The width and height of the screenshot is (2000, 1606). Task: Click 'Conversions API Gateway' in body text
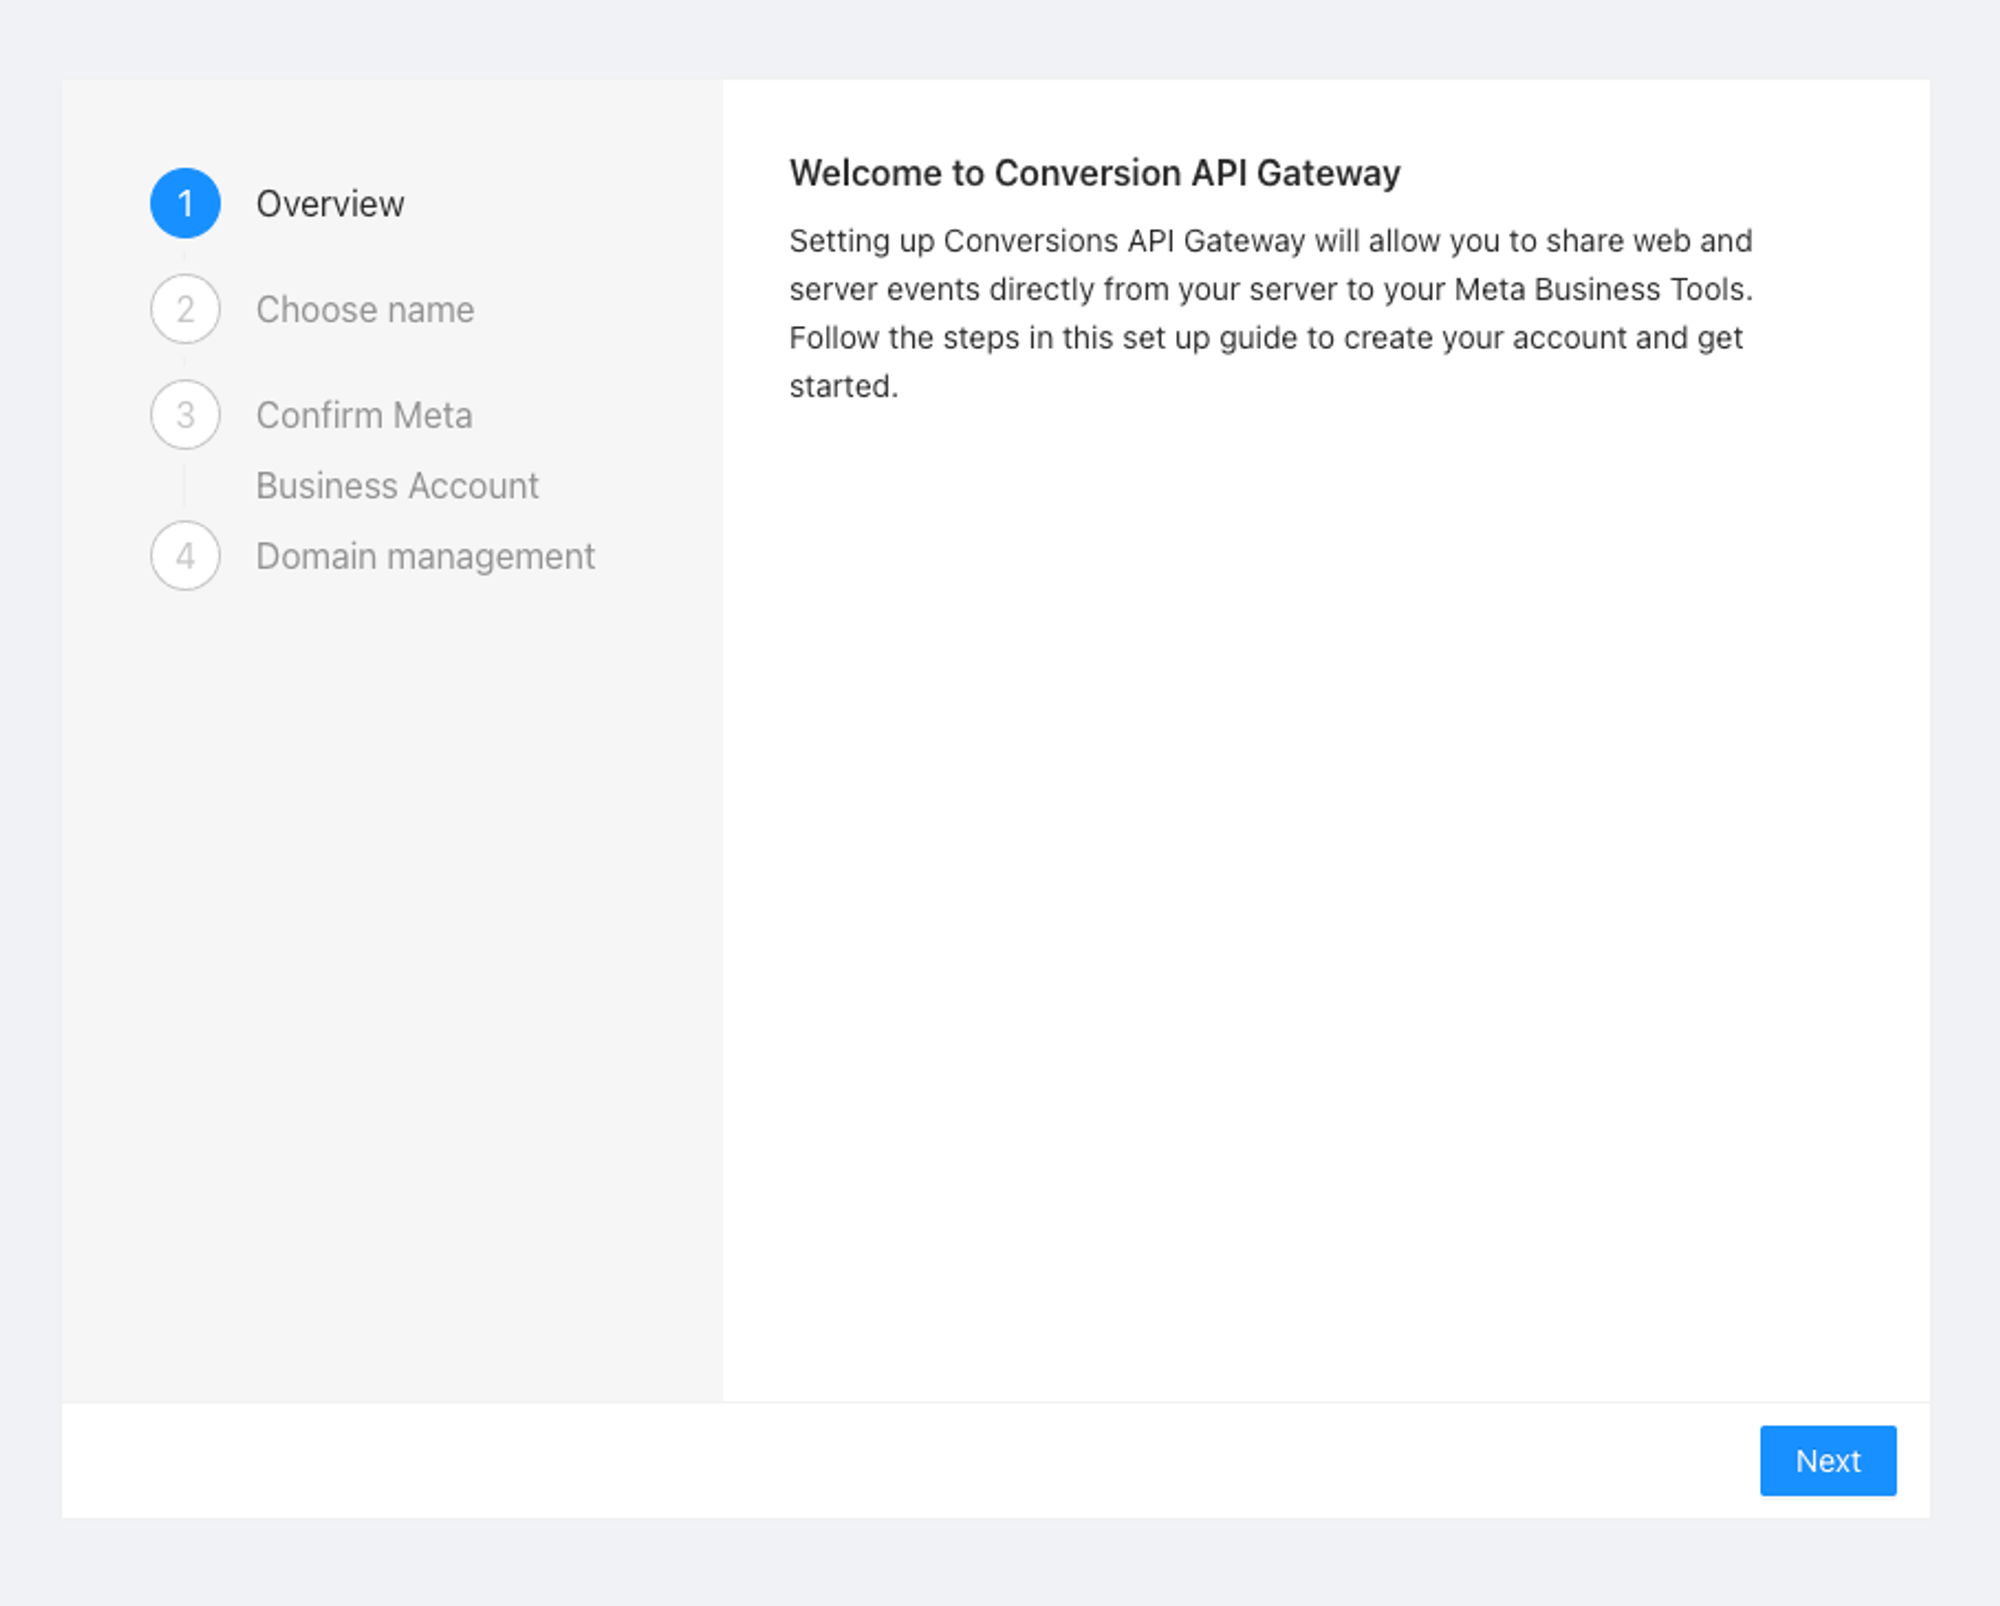1123,241
